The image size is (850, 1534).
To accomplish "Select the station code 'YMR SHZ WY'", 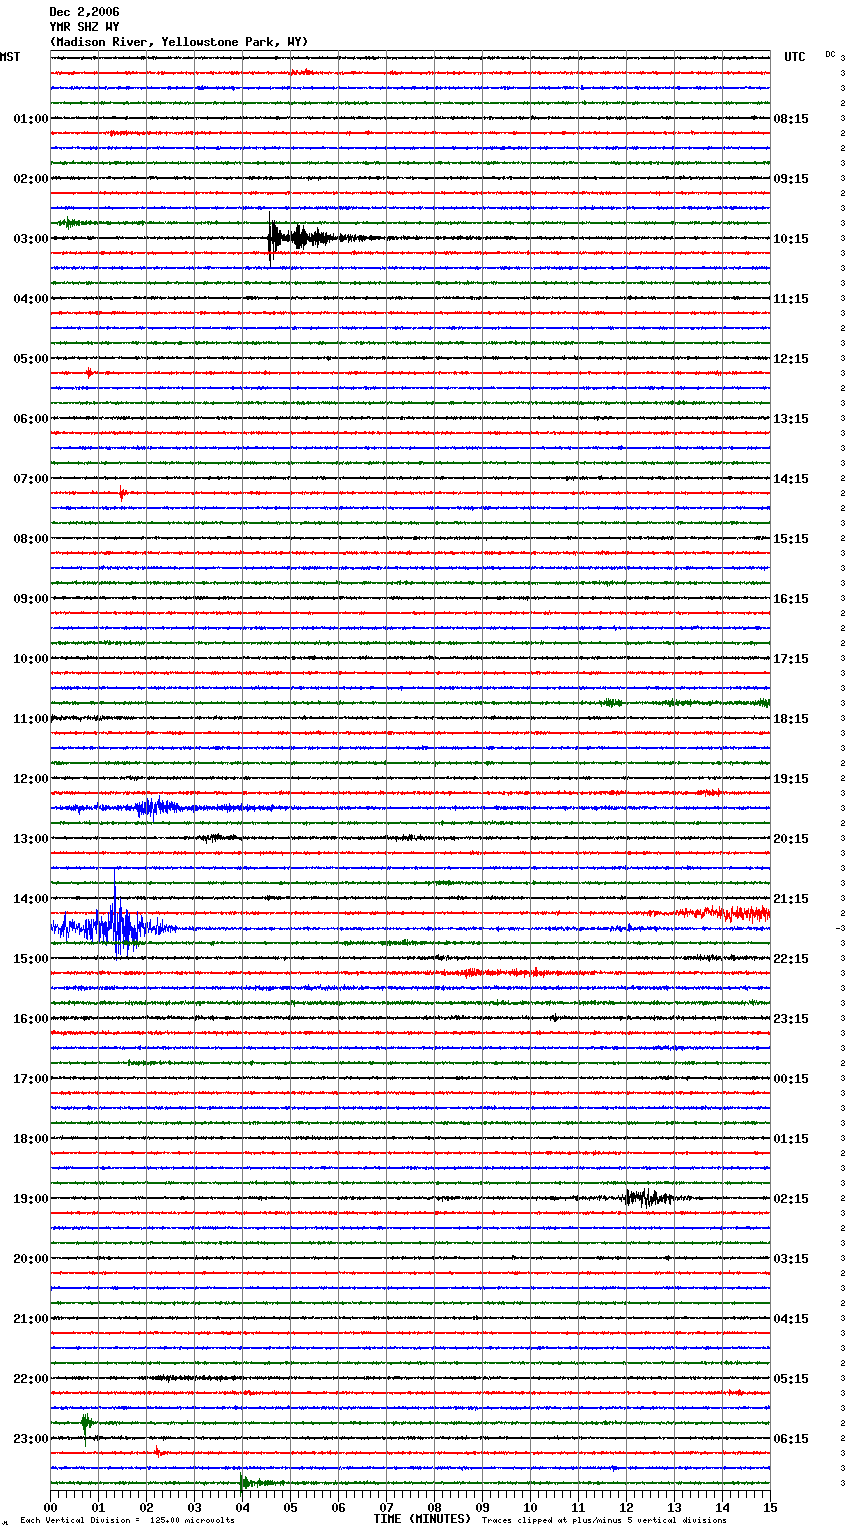I will (x=84, y=27).
